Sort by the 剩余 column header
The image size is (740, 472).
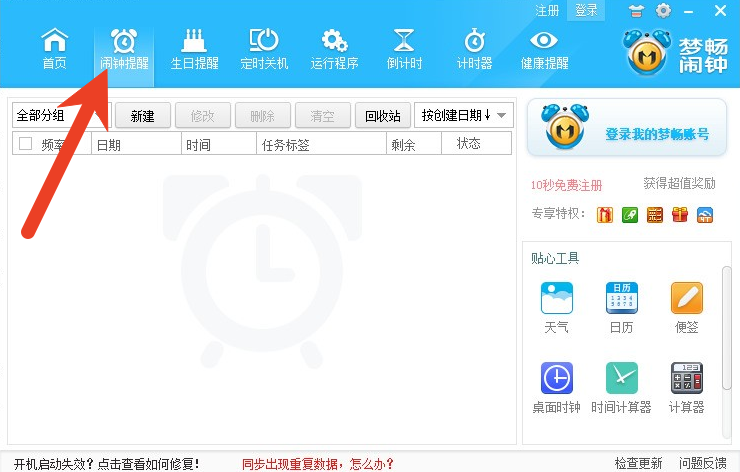coord(414,143)
